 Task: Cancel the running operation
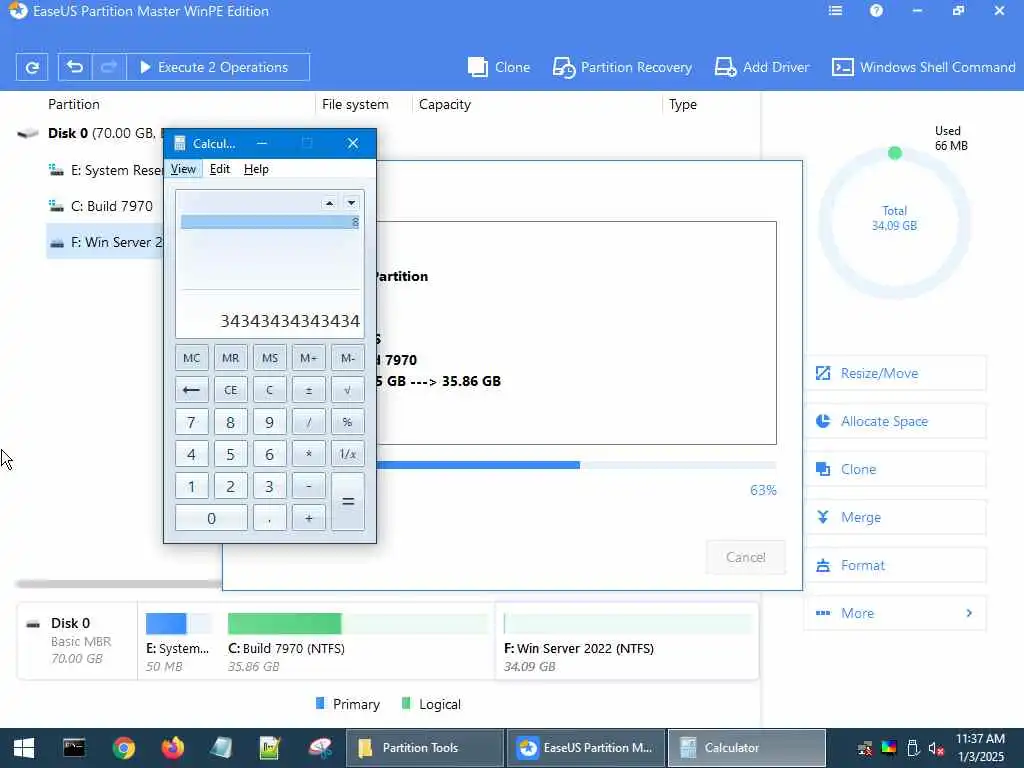[745, 557]
